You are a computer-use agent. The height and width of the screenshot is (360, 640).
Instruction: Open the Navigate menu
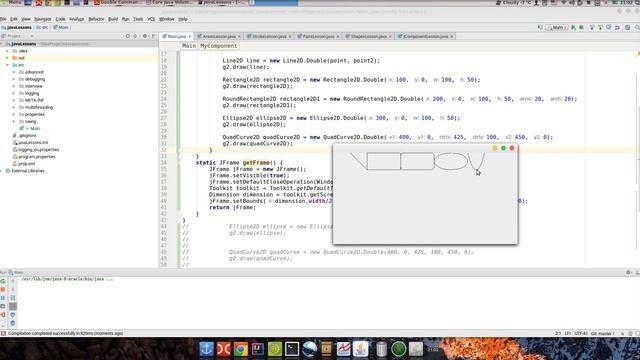(x=42, y=19)
